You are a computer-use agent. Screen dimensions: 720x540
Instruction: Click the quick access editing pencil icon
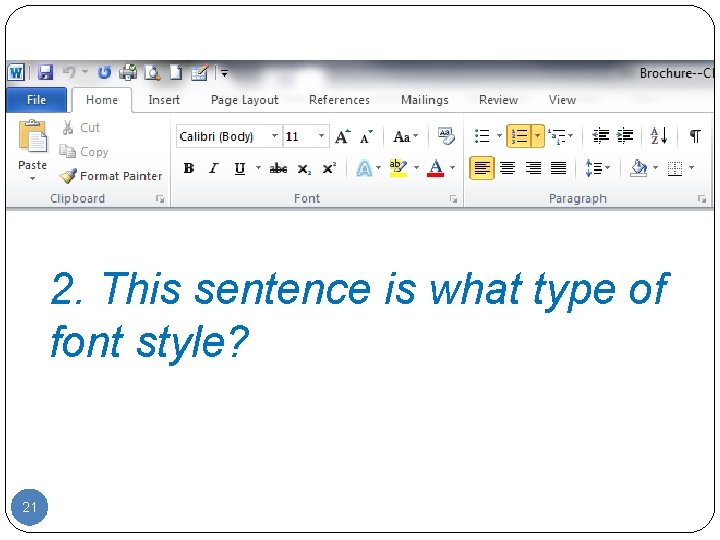coord(199,73)
